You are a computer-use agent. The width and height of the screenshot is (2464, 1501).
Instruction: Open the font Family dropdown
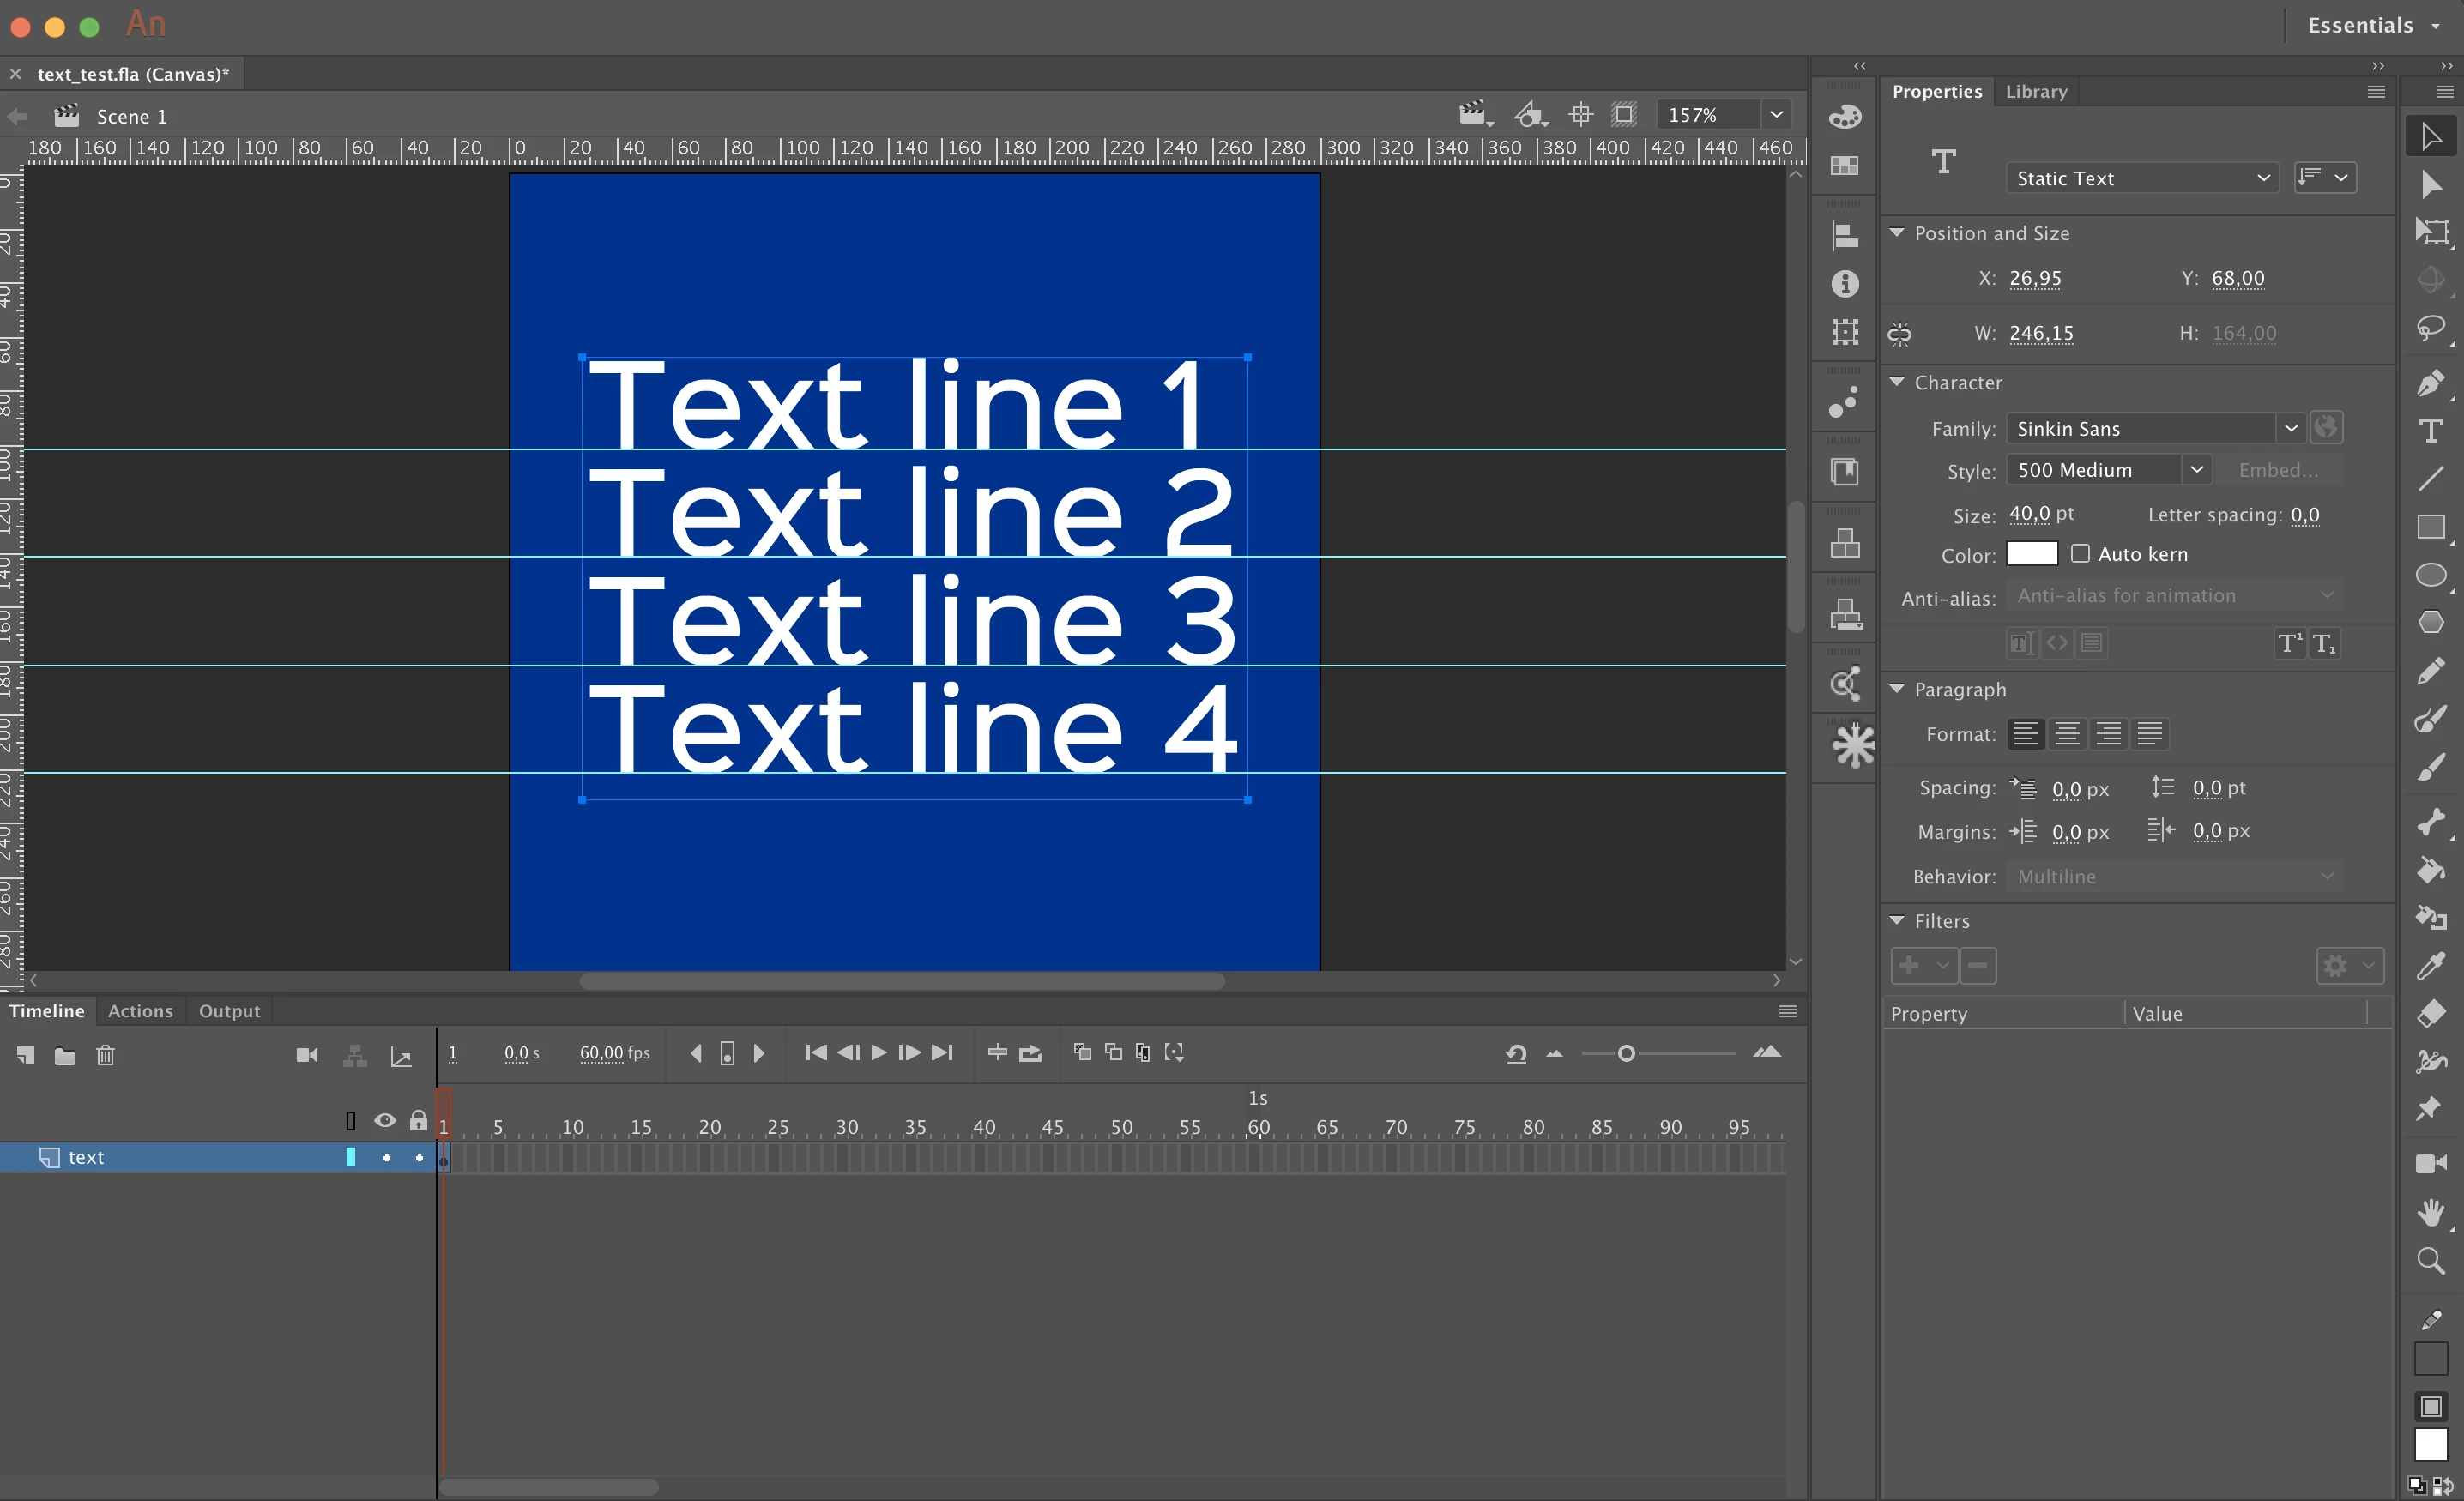coord(2290,429)
